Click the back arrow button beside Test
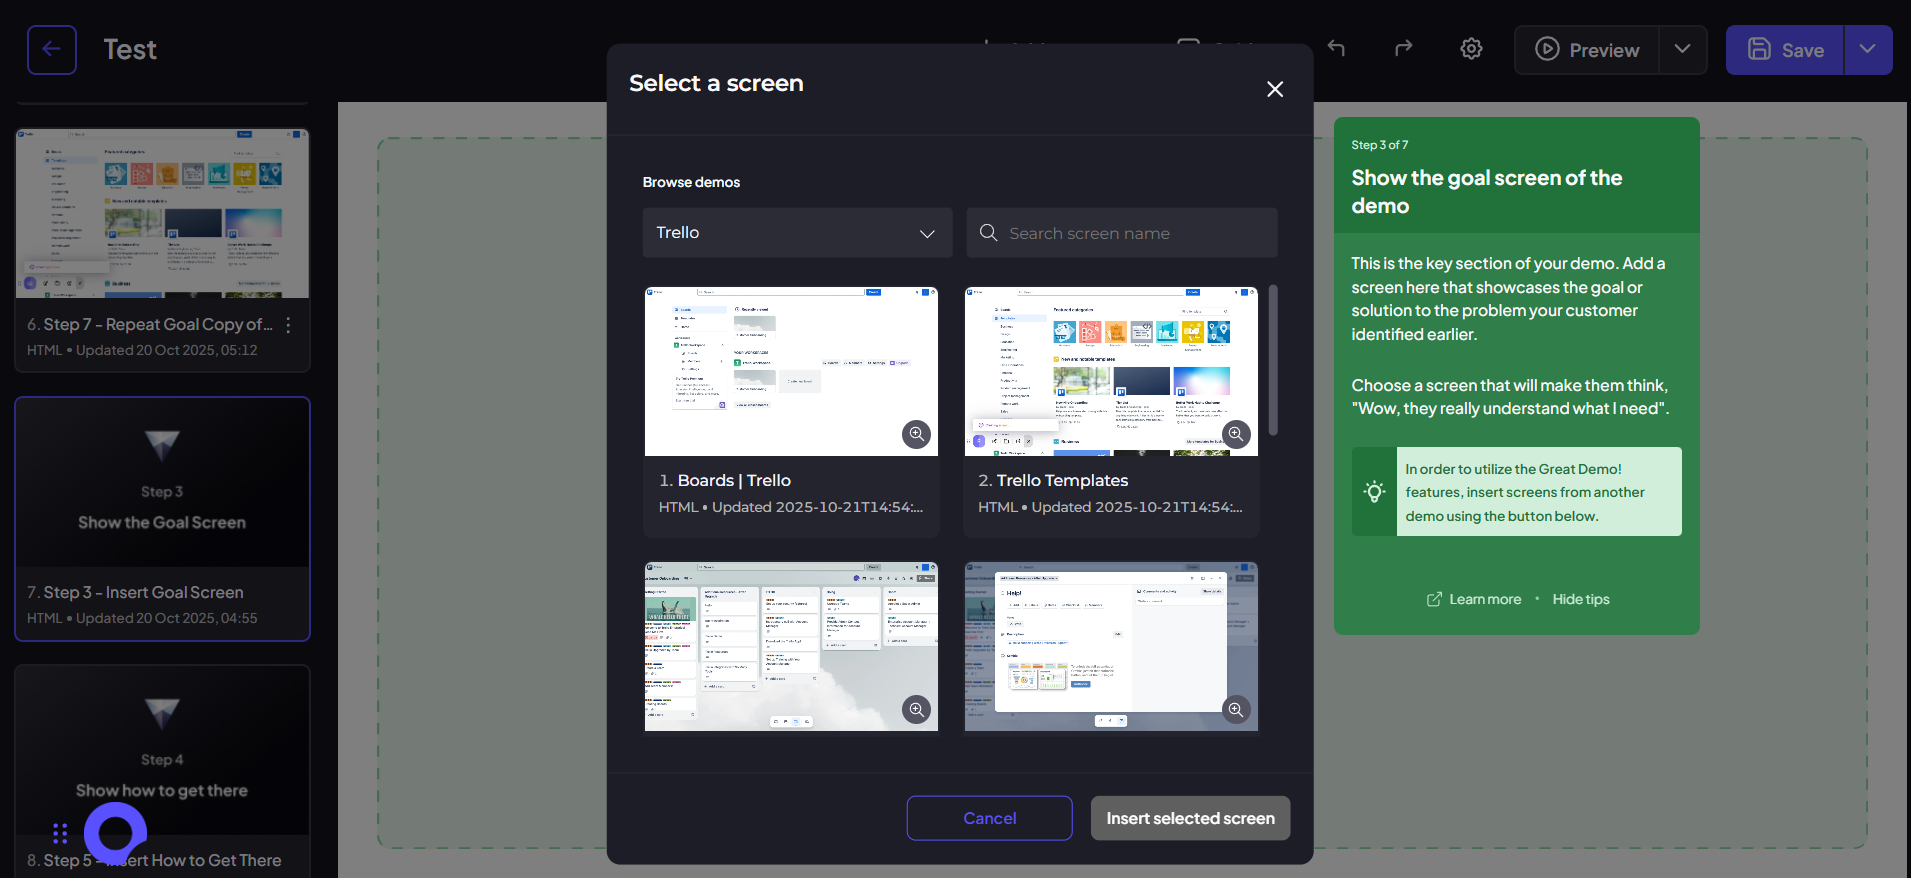 pyautogui.click(x=52, y=50)
